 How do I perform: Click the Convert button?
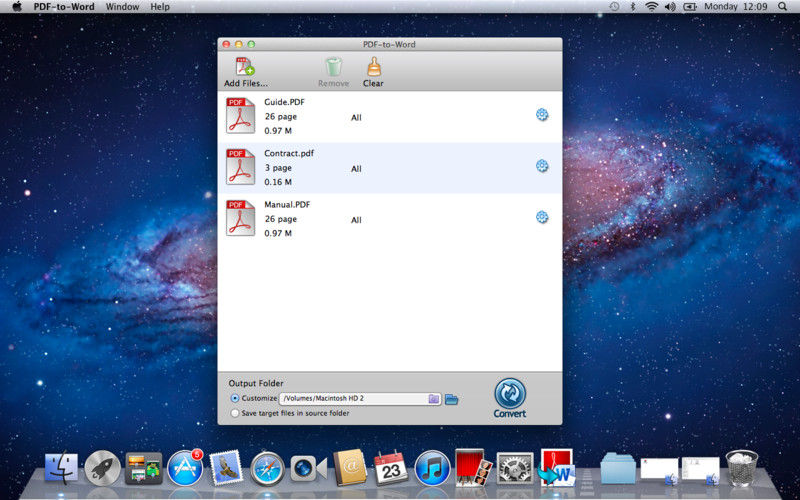click(x=510, y=398)
